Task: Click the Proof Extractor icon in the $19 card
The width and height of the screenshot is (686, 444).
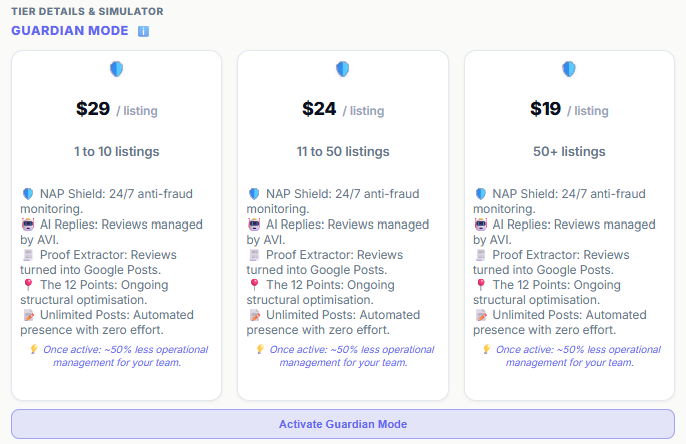Action: click(x=481, y=256)
